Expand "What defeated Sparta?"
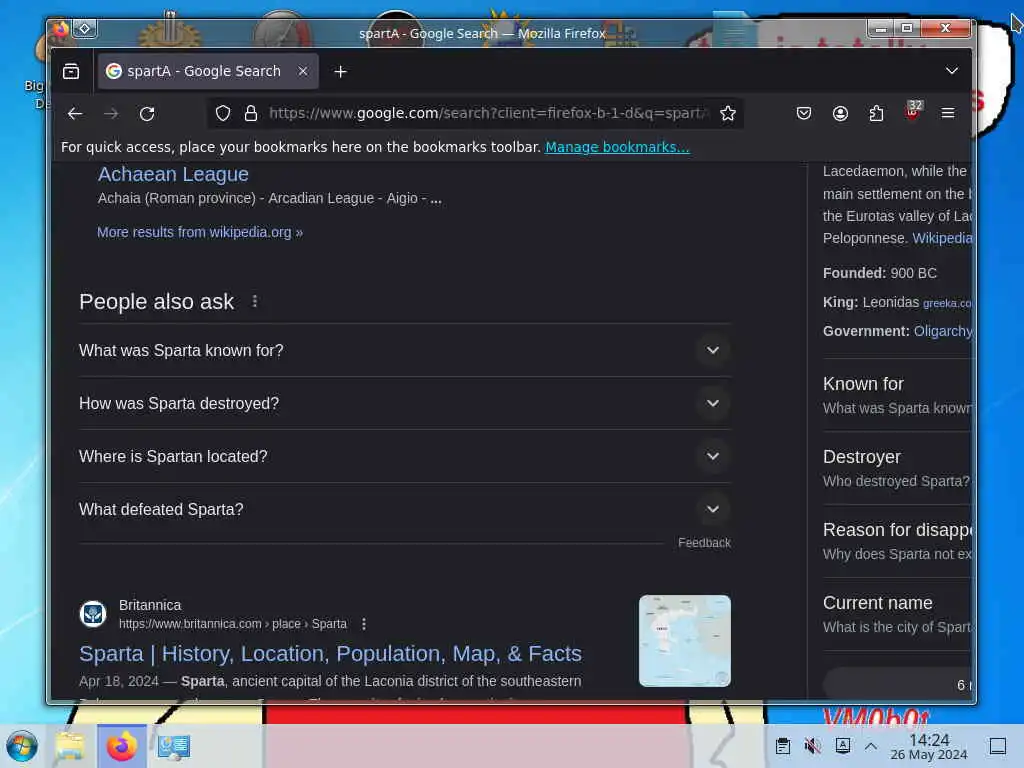 405,509
